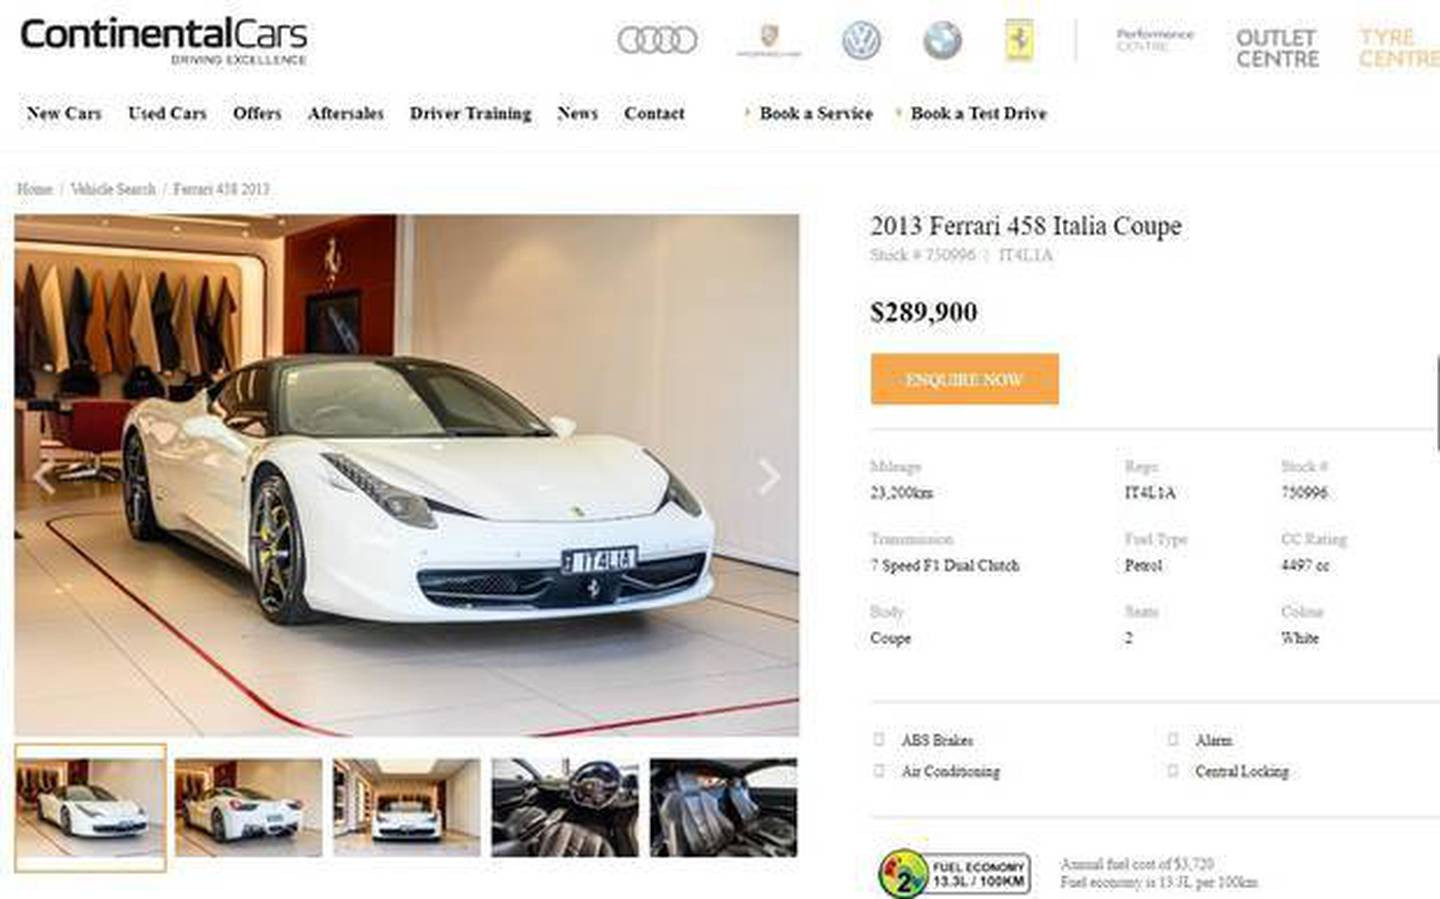Image resolution: width=1440 pixels, height=899 pixels.
Task: Go to Vehicle Search breadcrumb
Action: pos(113,189)
